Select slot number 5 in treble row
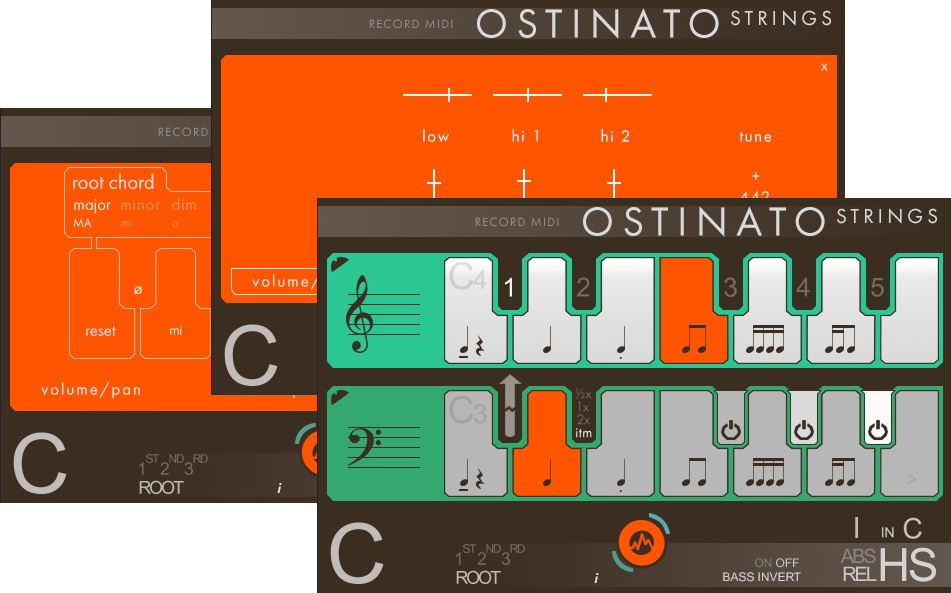Screen dimensions: 951x593 click(876, 287)
